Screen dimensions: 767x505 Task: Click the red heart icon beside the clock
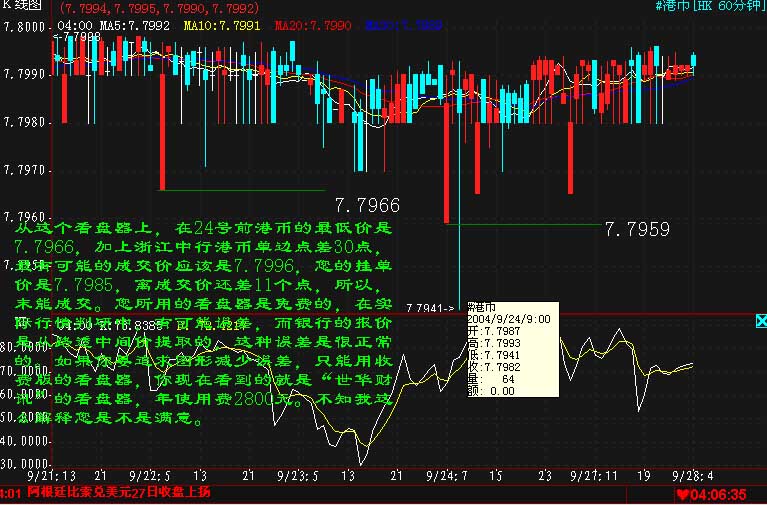(681, 494)
